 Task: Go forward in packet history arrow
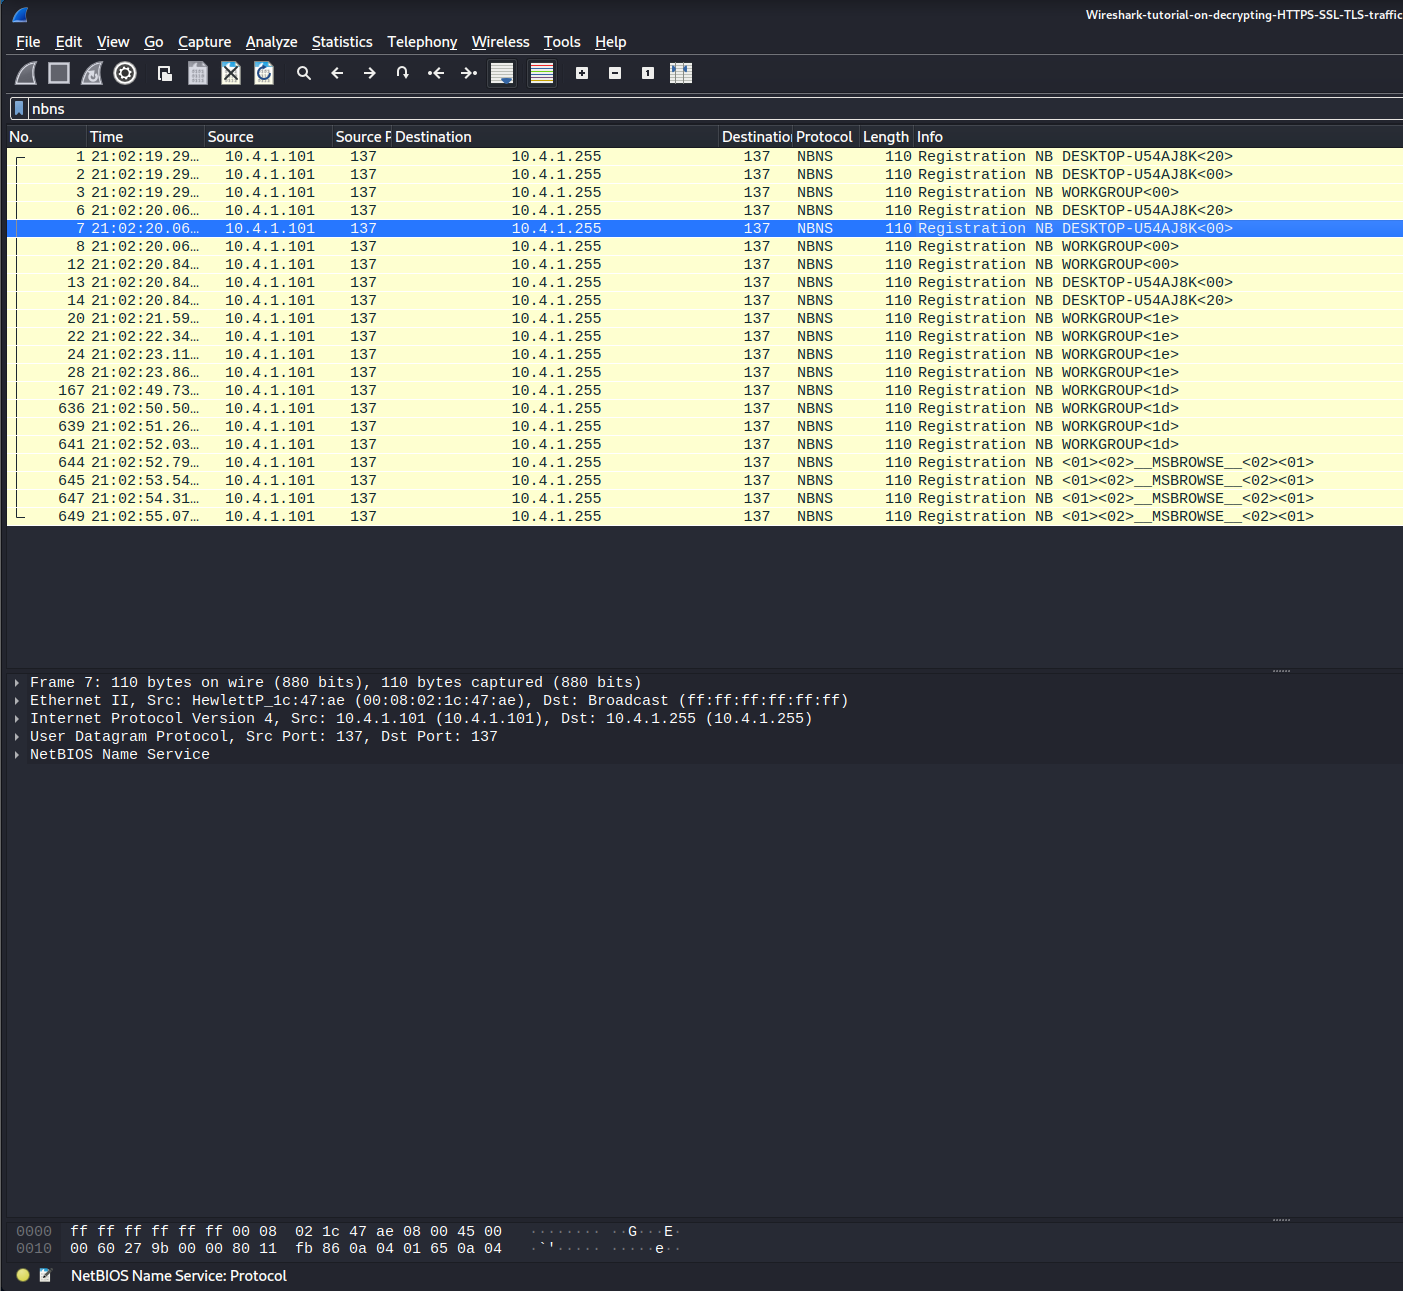coord(370,73)
